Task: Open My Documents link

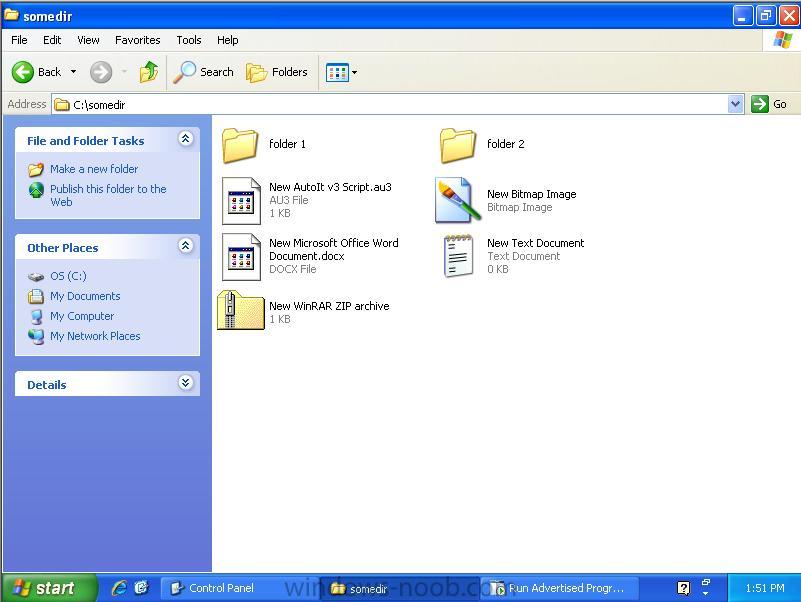Action: (85, 296)
